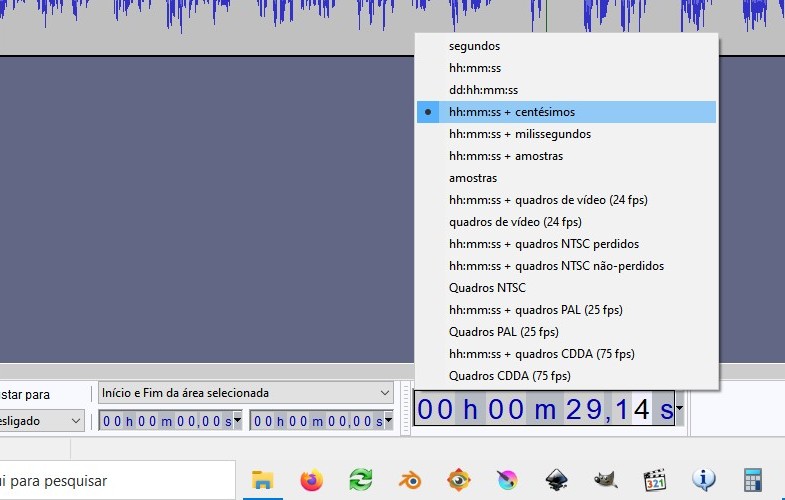Launch Firefox from the taskbar
This screenshot has width=785, height=500.
coord(312,481)
